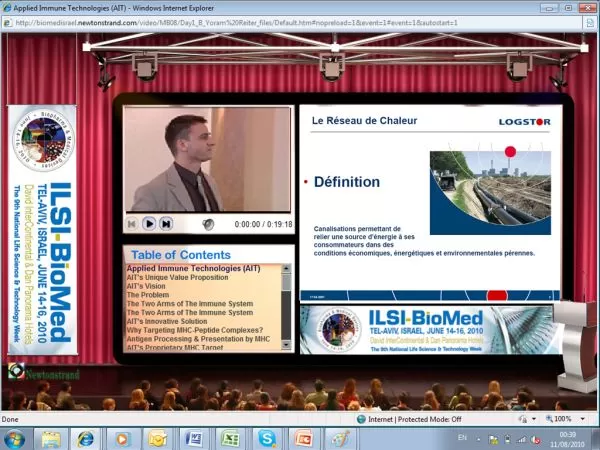Go back to the previous video segment
The width and height of the screenshot is (600, 450).
coord(132,223)
